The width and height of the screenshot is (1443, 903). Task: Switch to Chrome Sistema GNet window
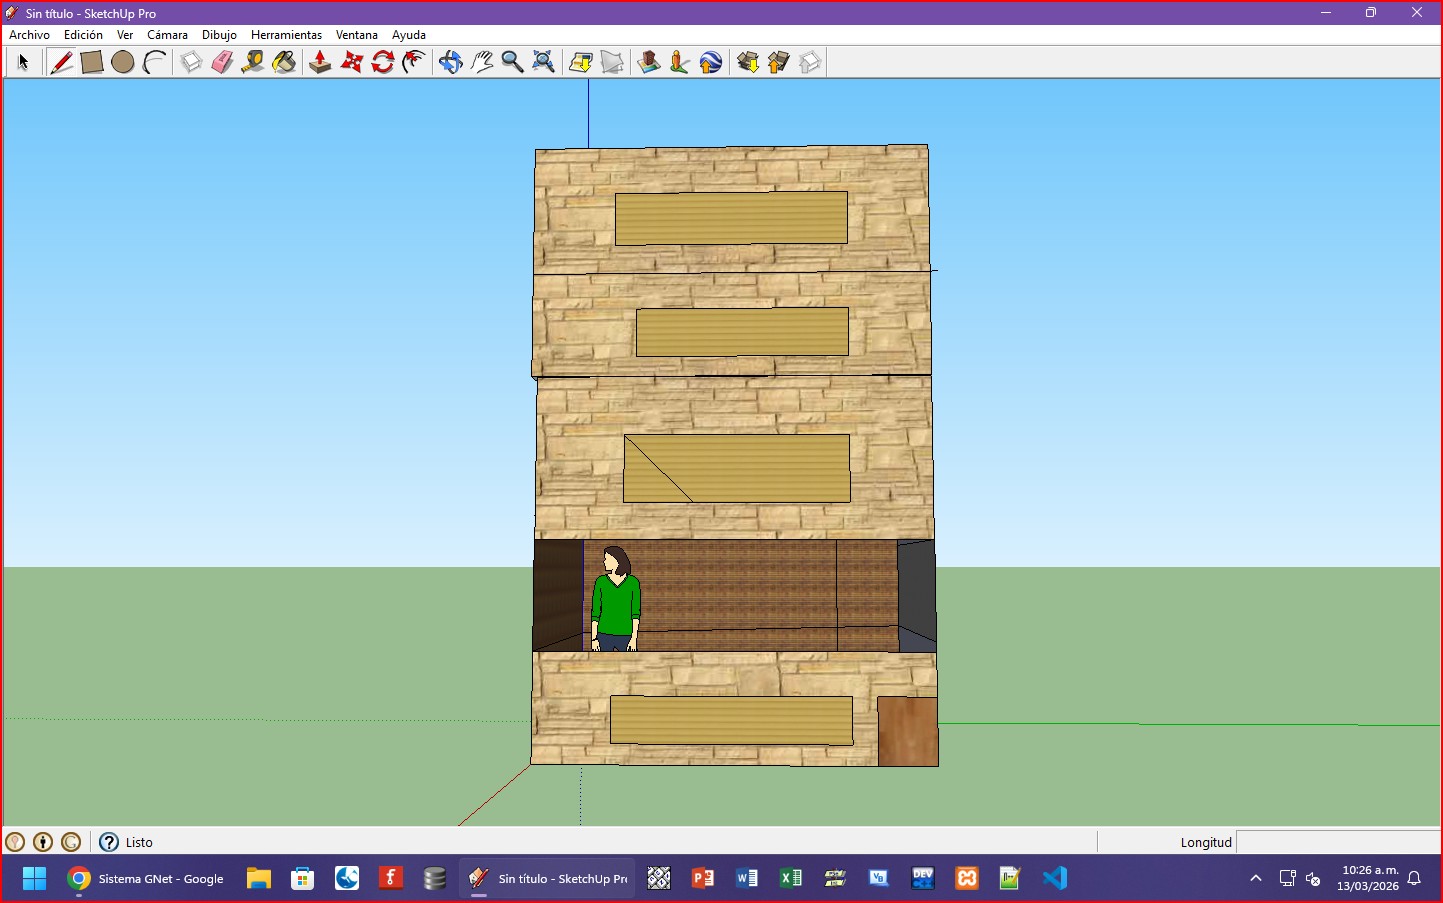146,879
